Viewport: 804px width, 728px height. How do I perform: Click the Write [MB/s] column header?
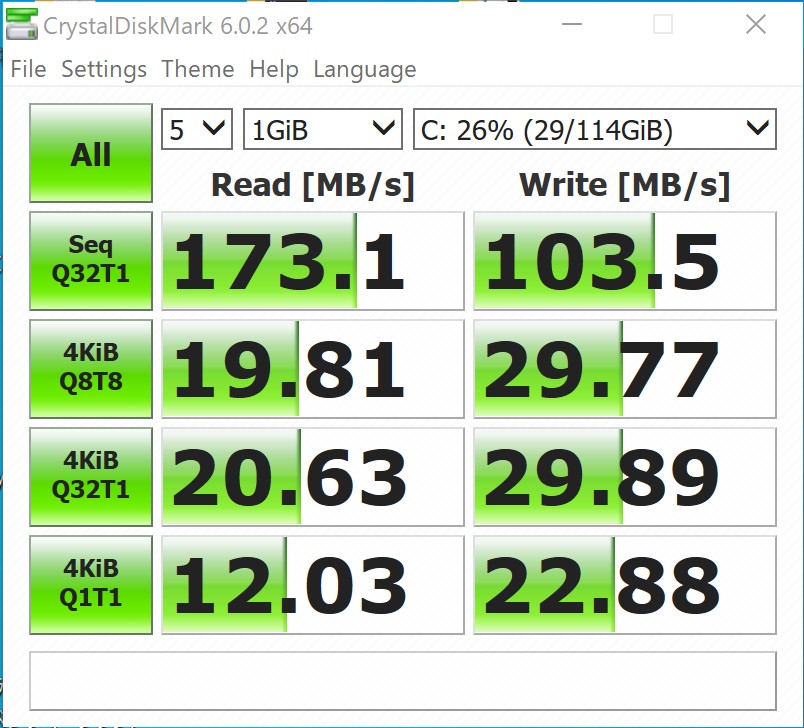pyautogui.click(x=625, y=185)
